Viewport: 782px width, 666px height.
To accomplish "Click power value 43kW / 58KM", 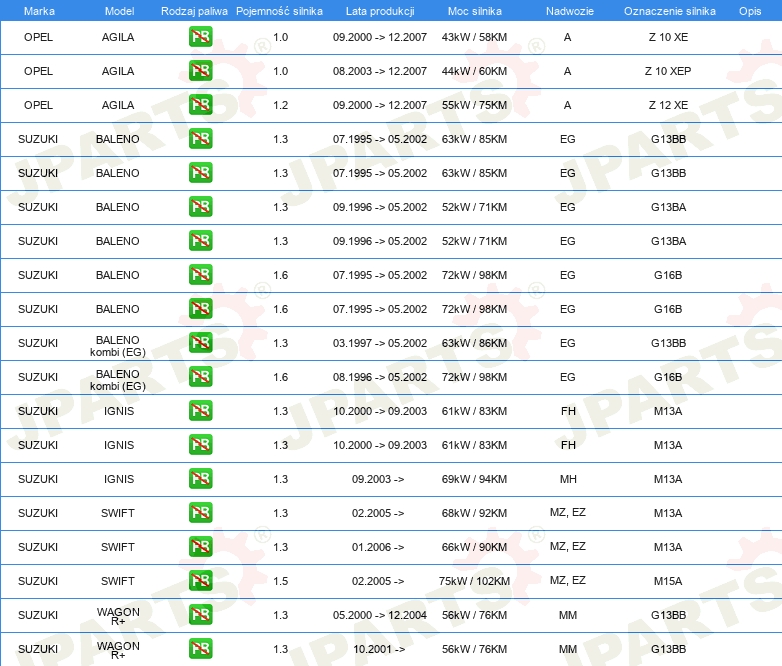I will click(474, 37).
